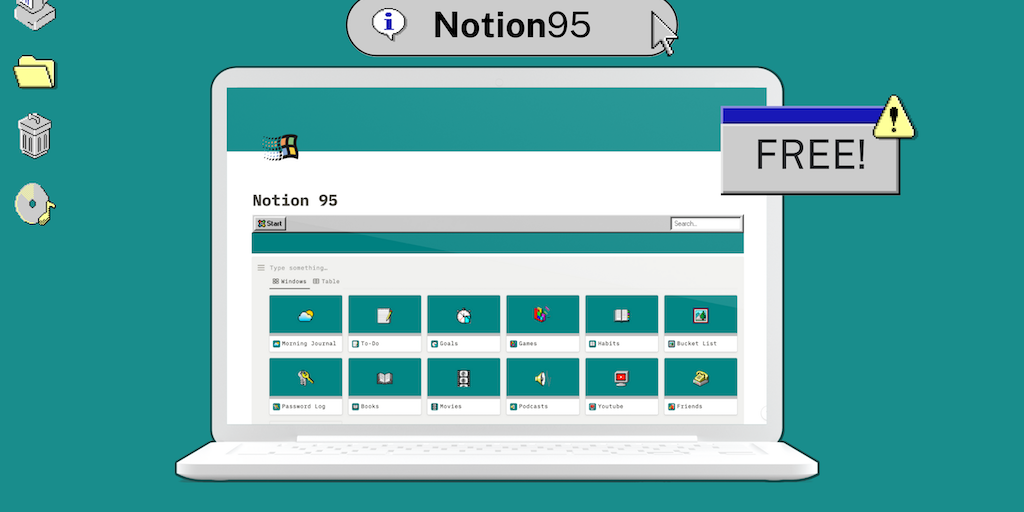This screenshot has width=1024, height=512.
Task: Click the Goals card label
Action: (x=449, y=344)
